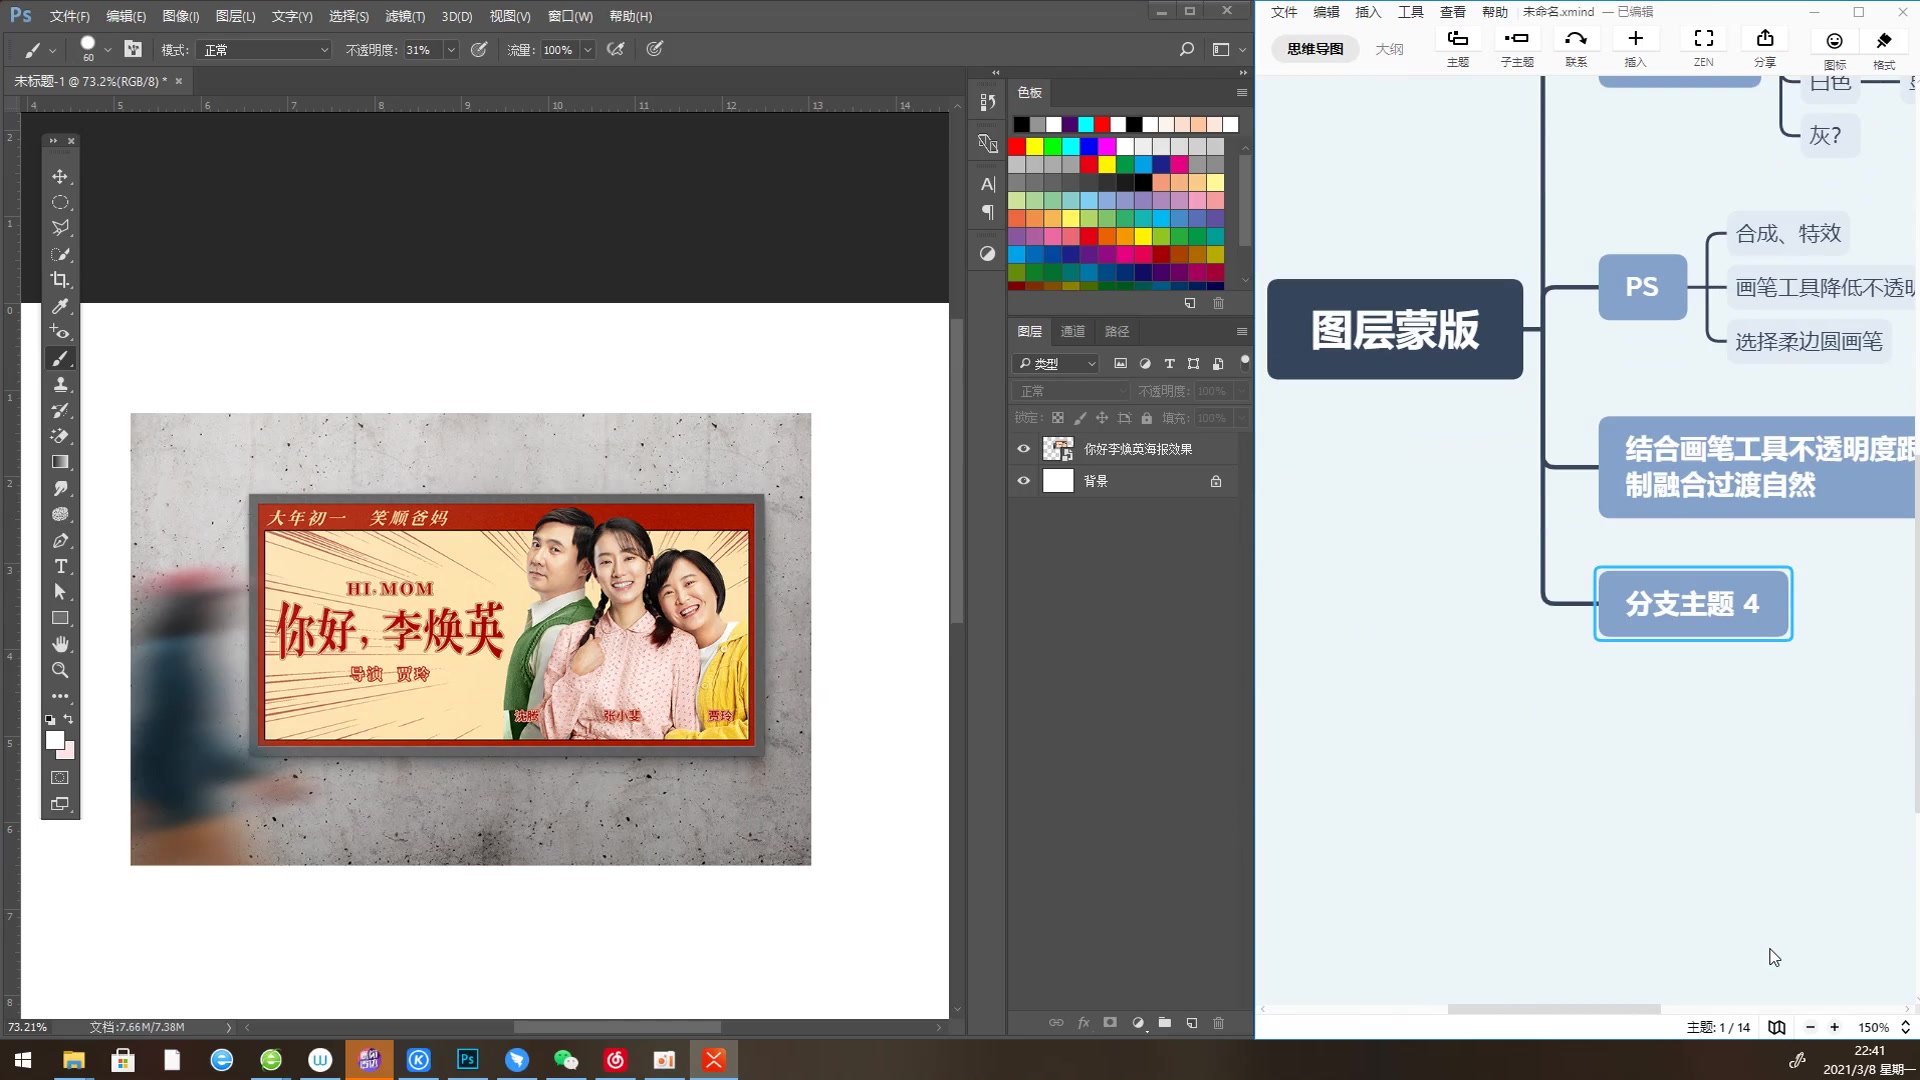This screenshot has height=1080, width=1920.
Task: Toggle pressure for size in options bar
Action: 655,49
